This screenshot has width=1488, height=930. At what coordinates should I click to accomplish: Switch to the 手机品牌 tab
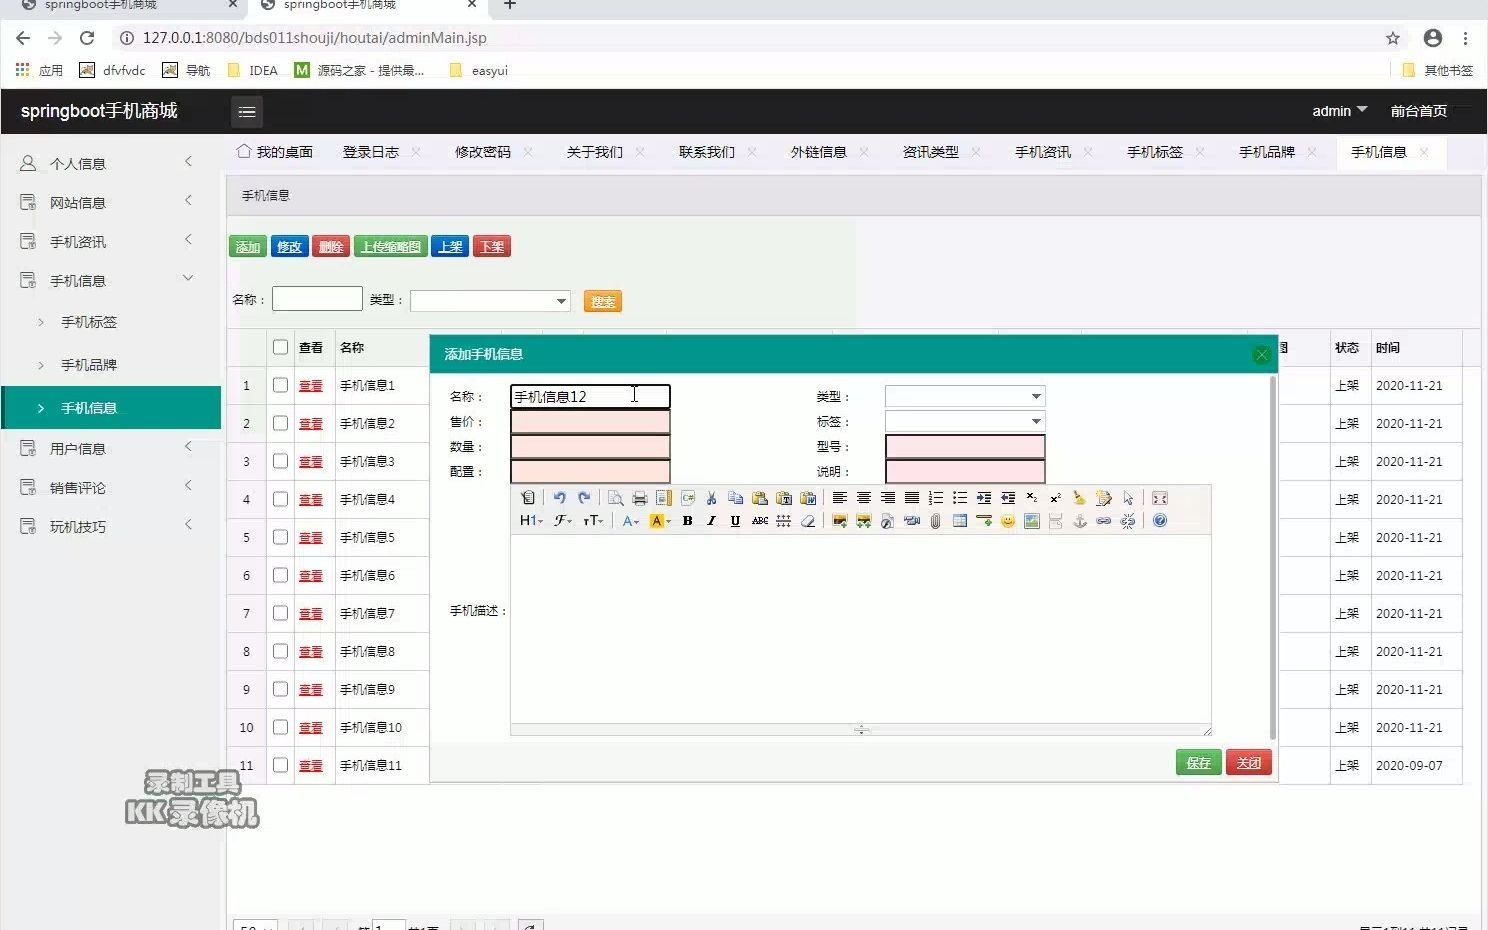tap(1267, 152)
